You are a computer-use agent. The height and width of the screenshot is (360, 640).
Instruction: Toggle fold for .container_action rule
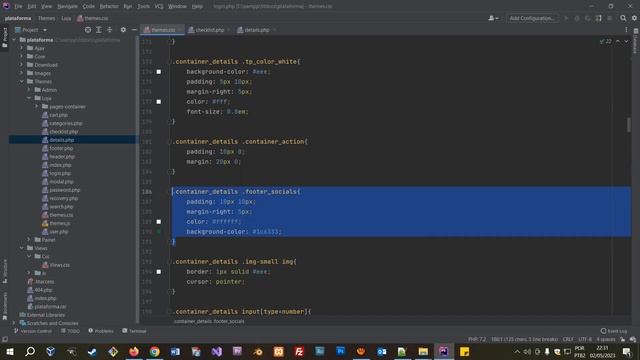170,142
